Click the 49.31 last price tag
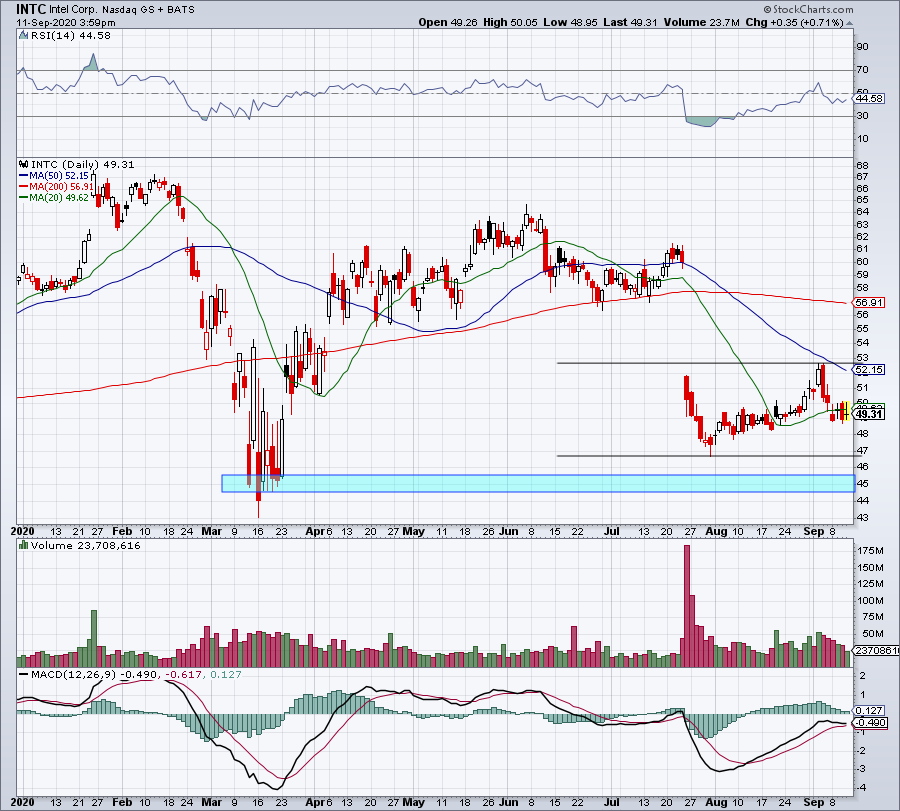 click(x=869, y=414)
